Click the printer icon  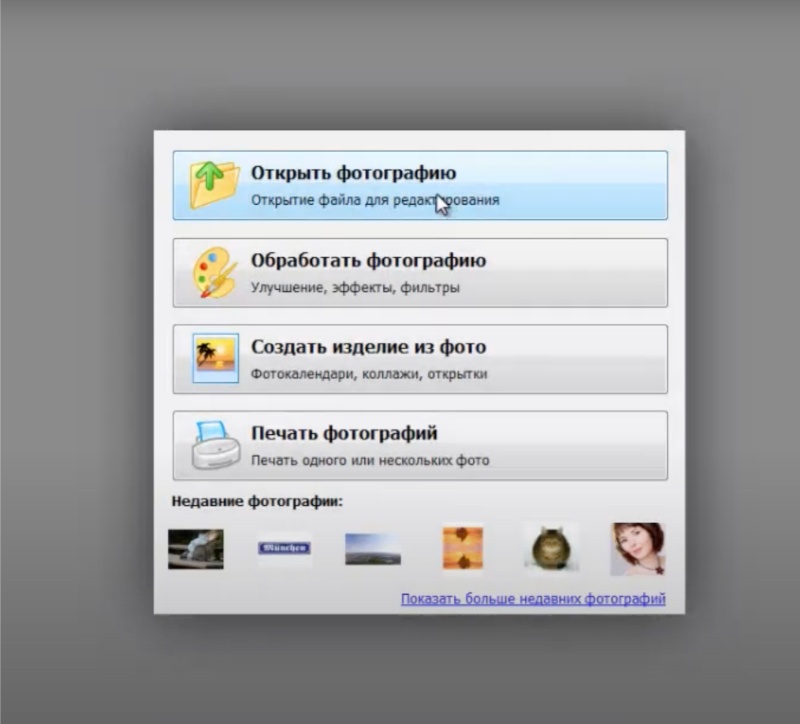215,445
